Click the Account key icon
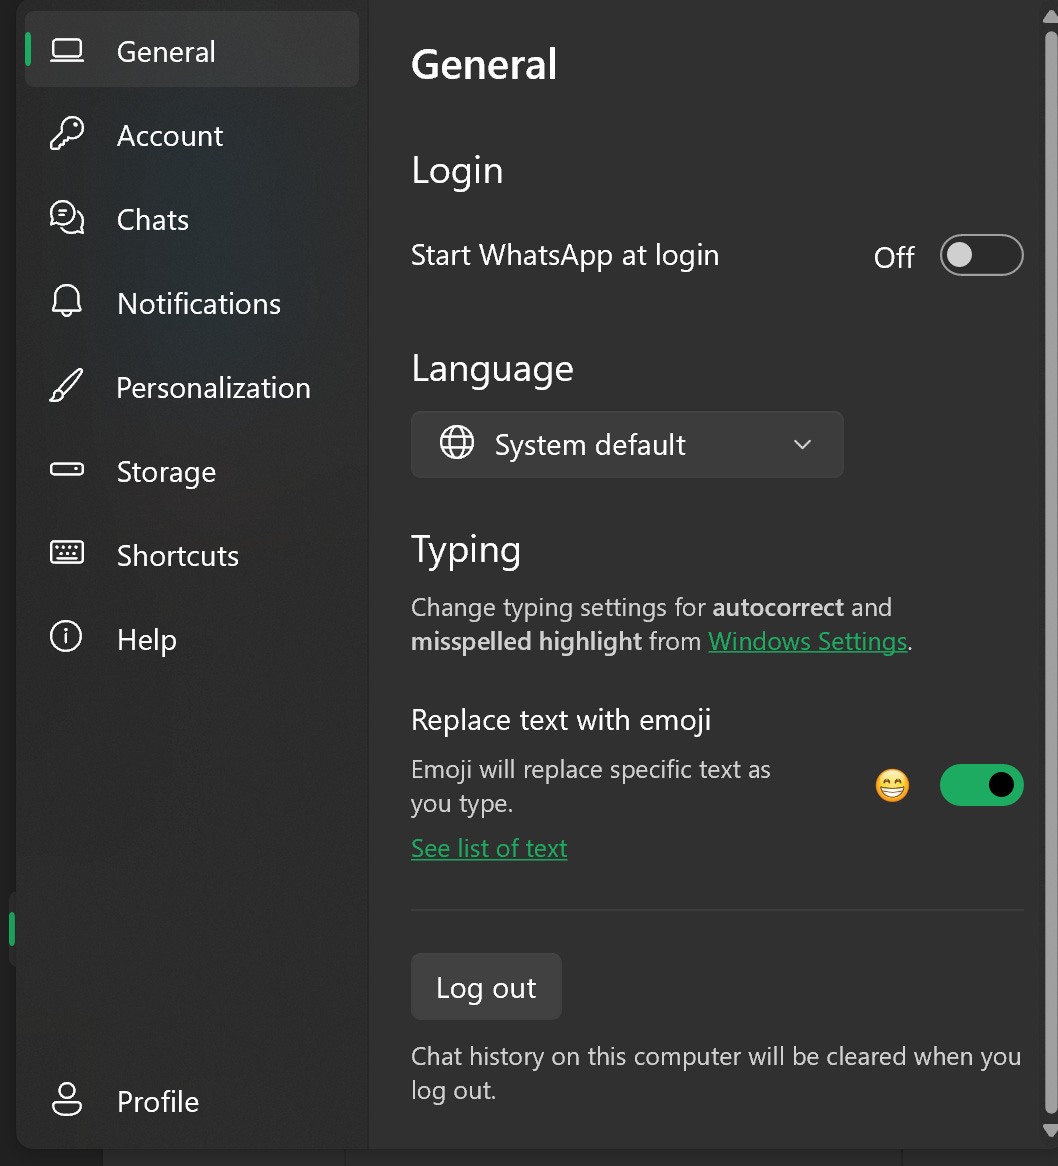This screenshot has width=1058, height=1166. 67,134
